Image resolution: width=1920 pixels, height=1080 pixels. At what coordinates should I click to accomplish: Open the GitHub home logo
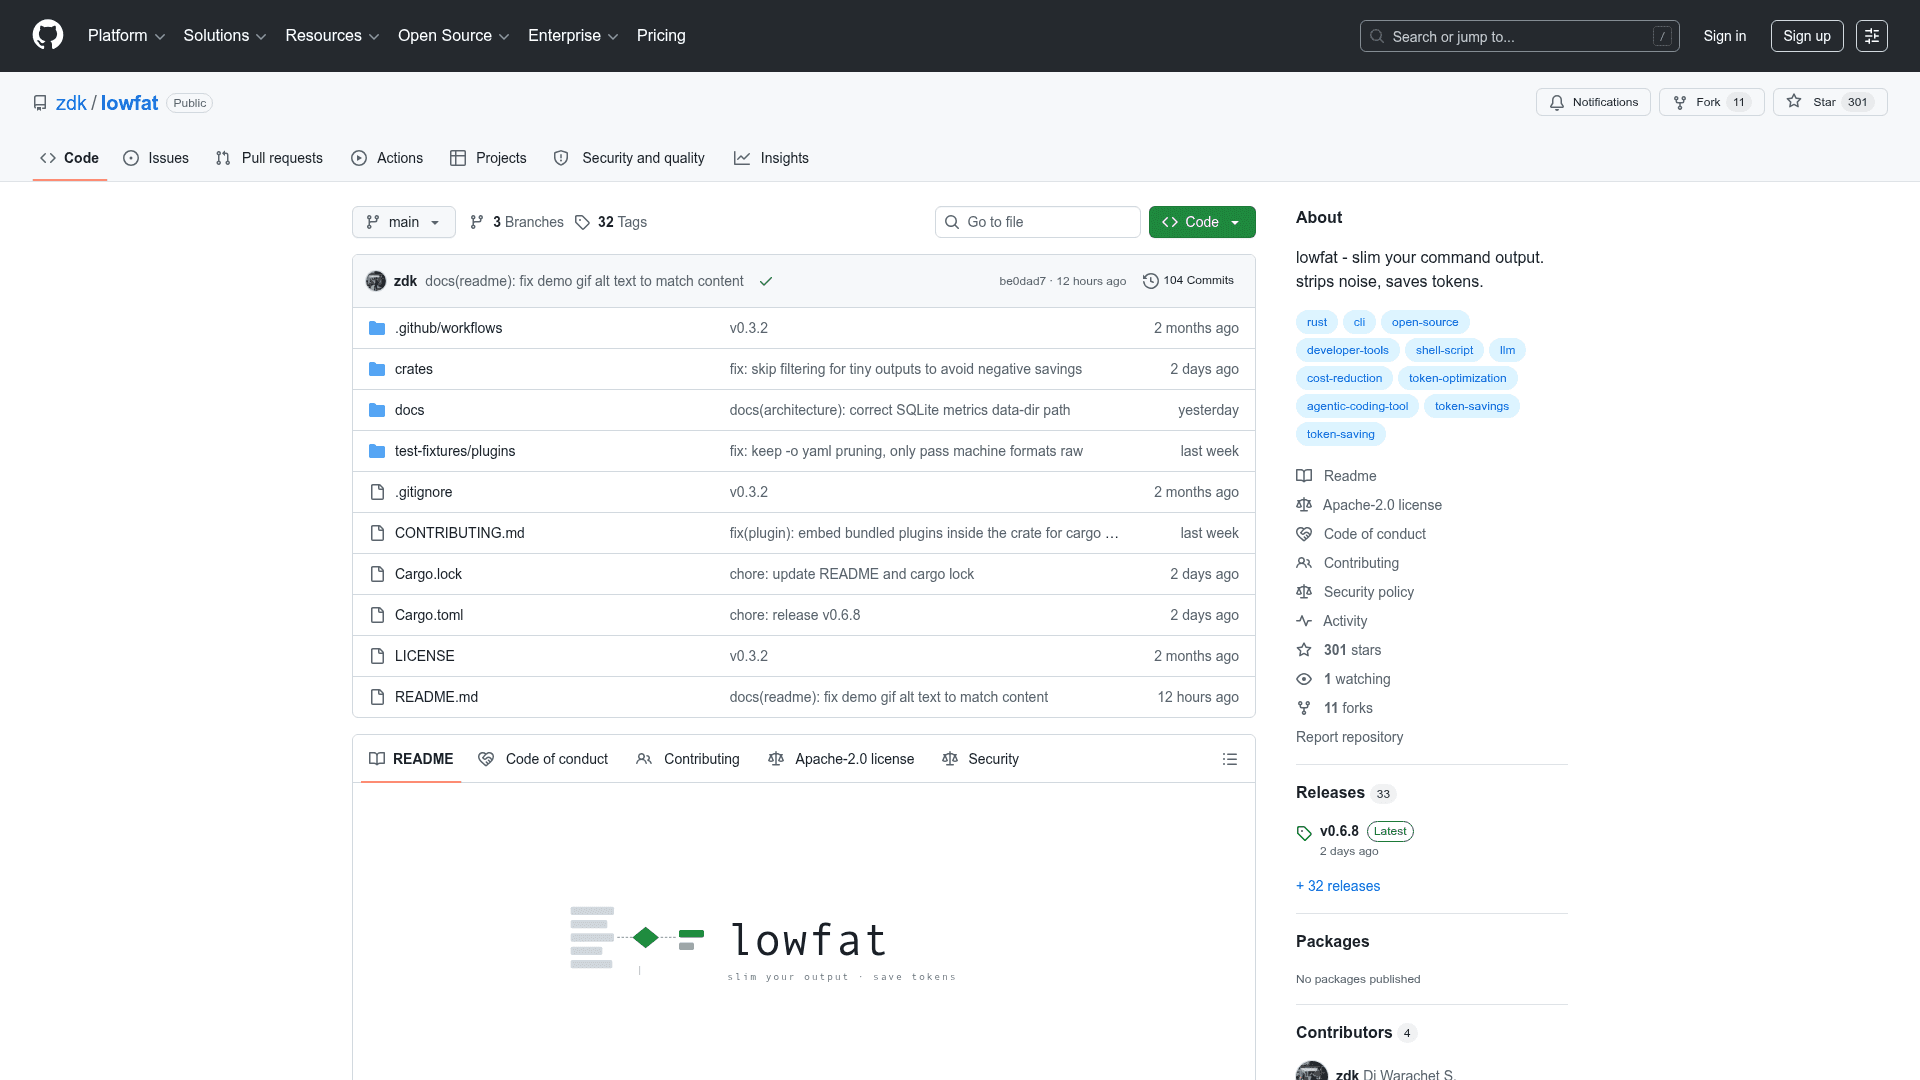tap(48, 35)
